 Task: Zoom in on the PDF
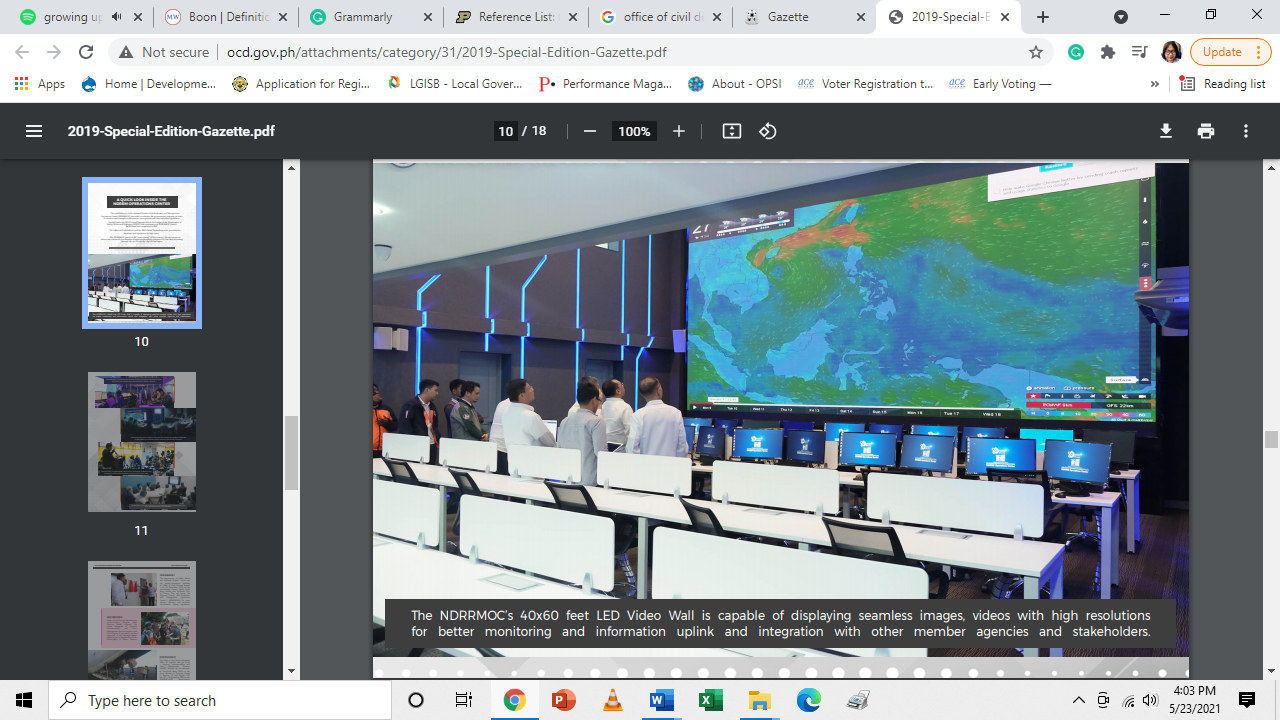679,131
